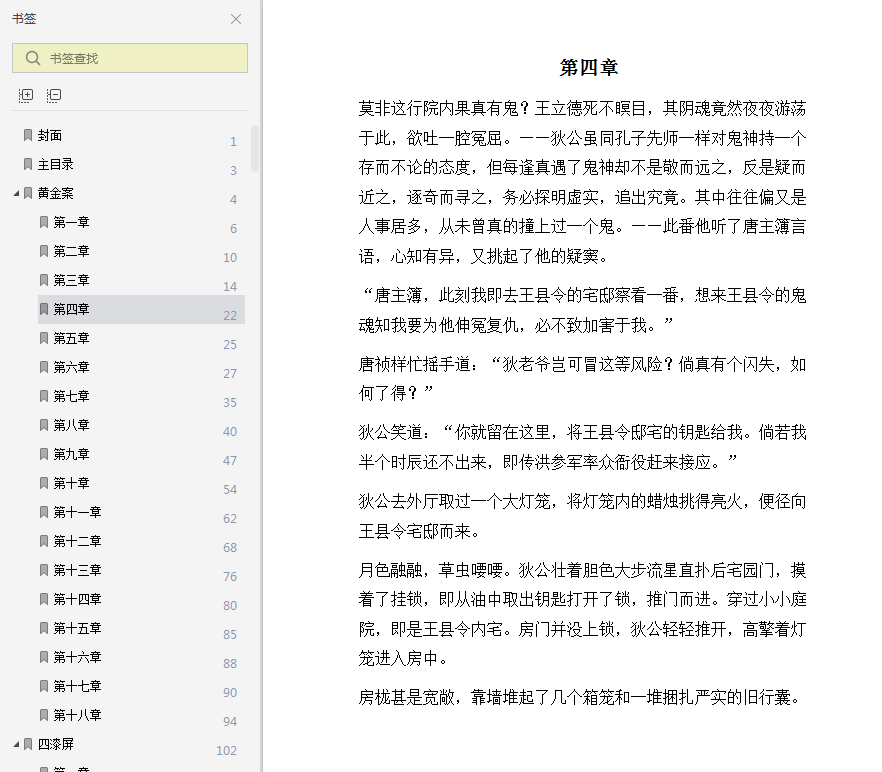The image size is (882, 772).
Task: Click the bookmark icon beside 第十八章
Action: [43, 715]
